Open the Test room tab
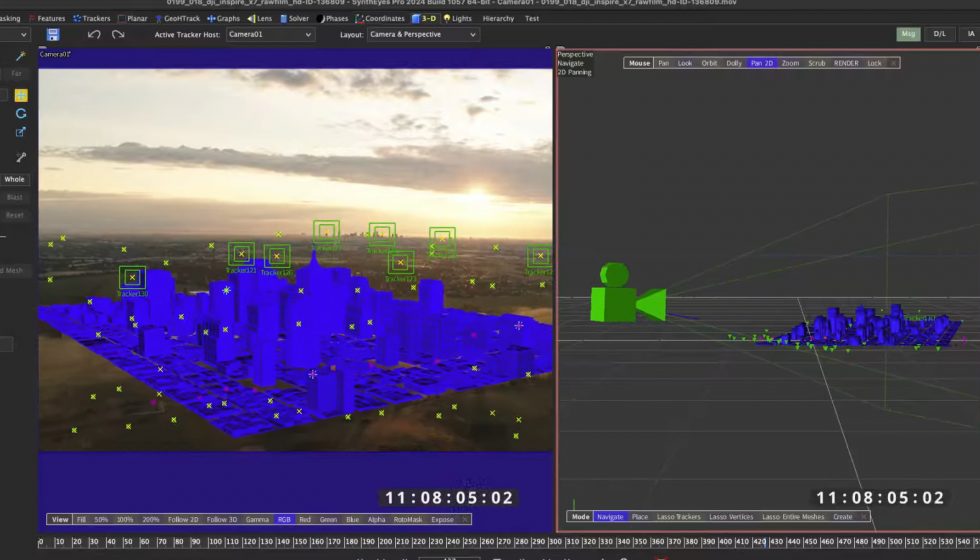The height and width of the screenshot is (560, 980). click(x=532, y=18)
